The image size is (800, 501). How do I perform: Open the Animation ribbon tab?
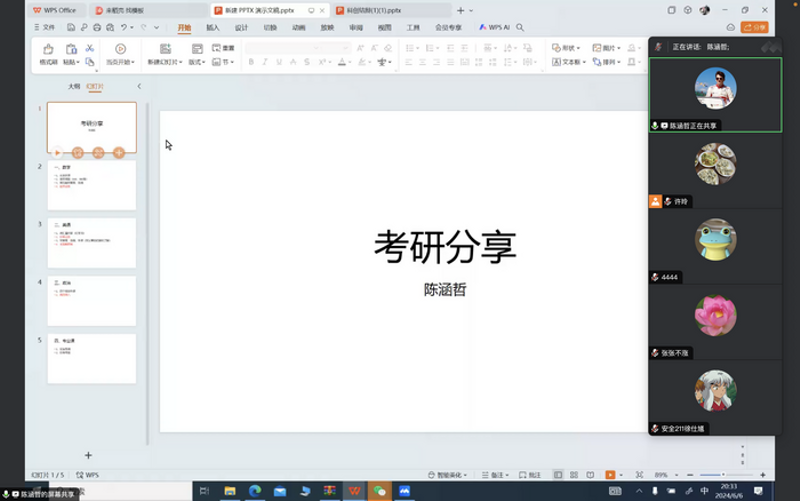pos(298,28)
